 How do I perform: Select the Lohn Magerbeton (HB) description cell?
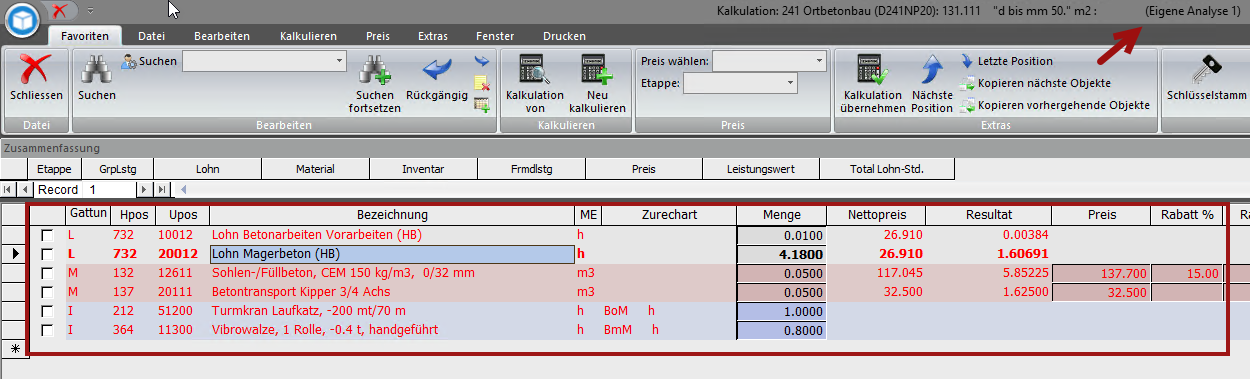click(x=392, y=254)
